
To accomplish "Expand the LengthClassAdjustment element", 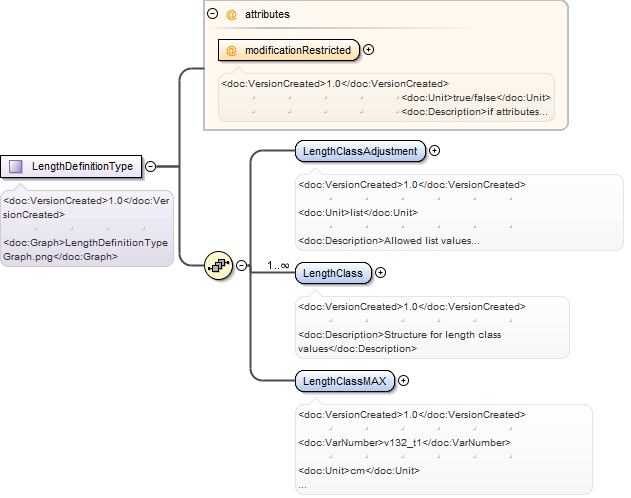I will pyautogui.click(x=434, y=151).
